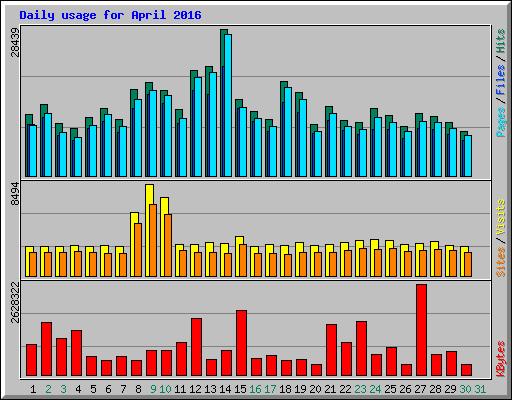Click day 9 on the x-axis
The image size is (512, 400).
[x=153, y=389]
